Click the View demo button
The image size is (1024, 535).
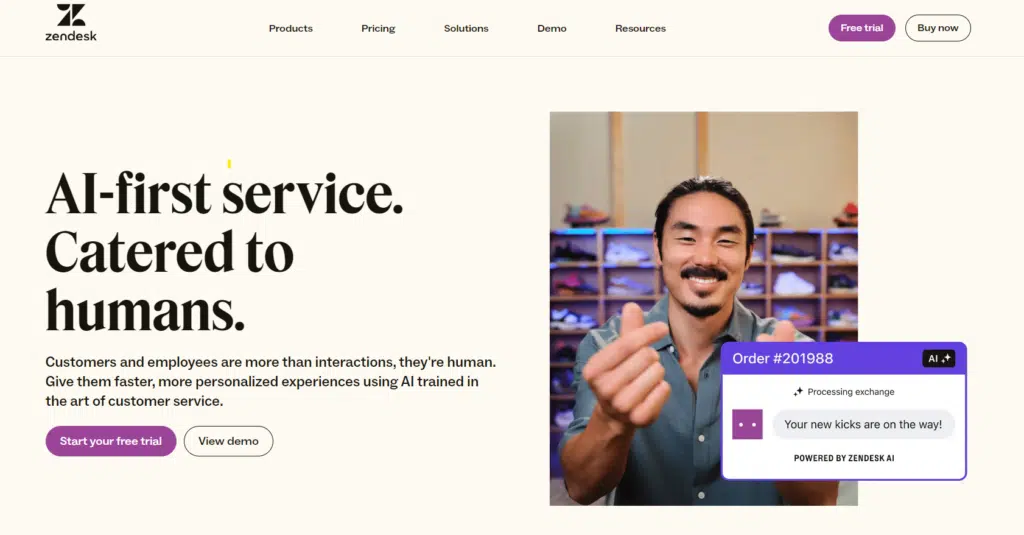tap(229, 441)
